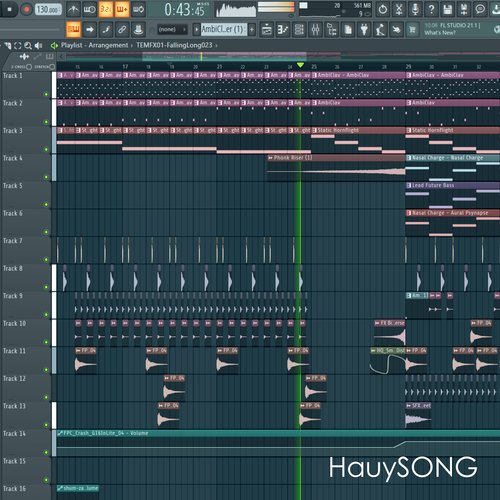Click the green playhead marker on timeline
Image resolution: width=500 pixels, height=500 pixels.
click(300, 65)
